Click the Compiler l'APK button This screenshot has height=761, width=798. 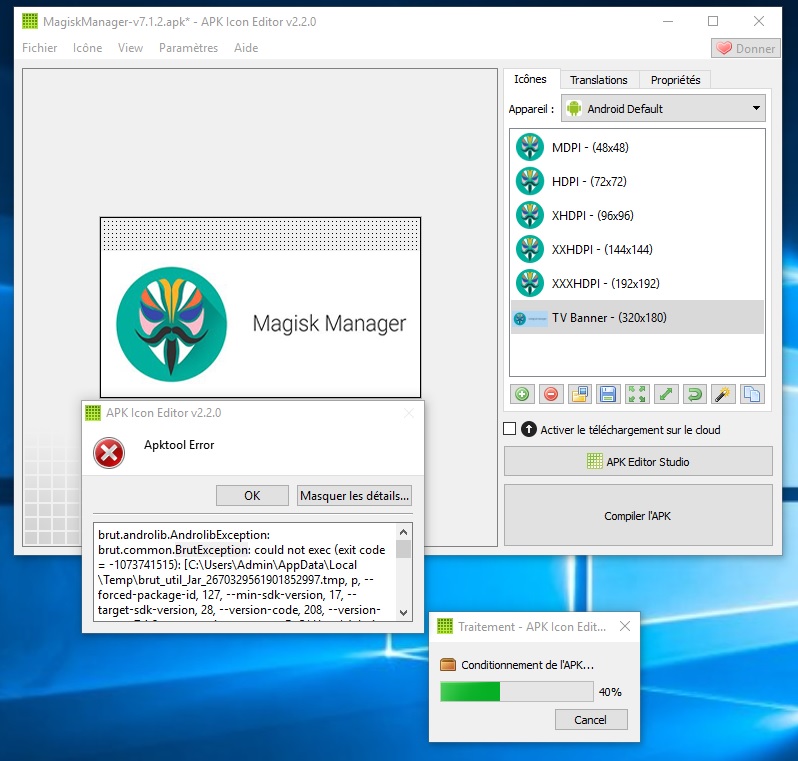pyautogui.click(x=638, y=516)
